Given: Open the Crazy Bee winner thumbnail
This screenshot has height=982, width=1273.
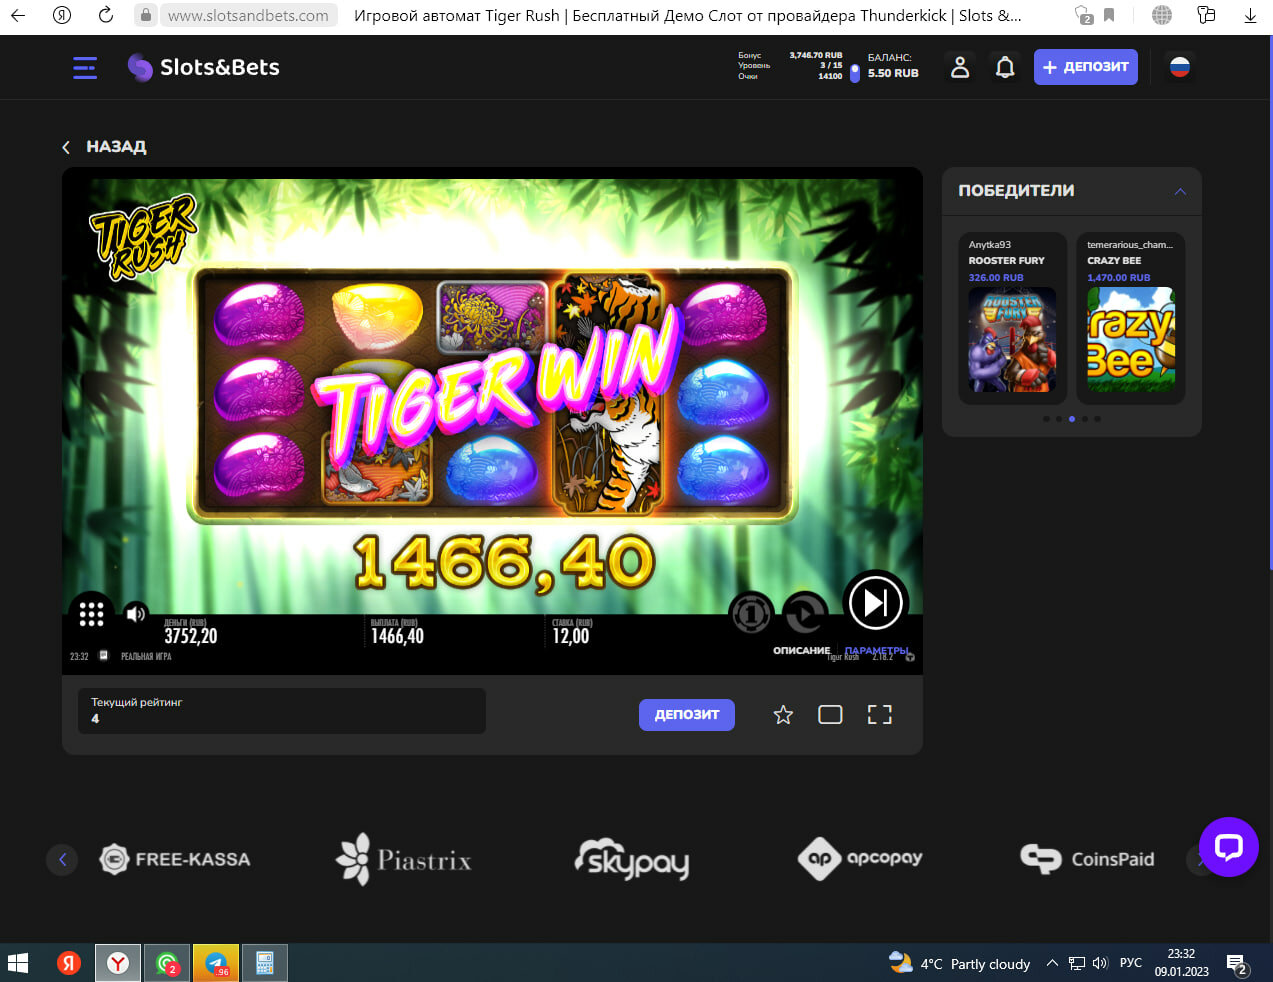Looking at the screenshot, I should (x=1131, y=339).
